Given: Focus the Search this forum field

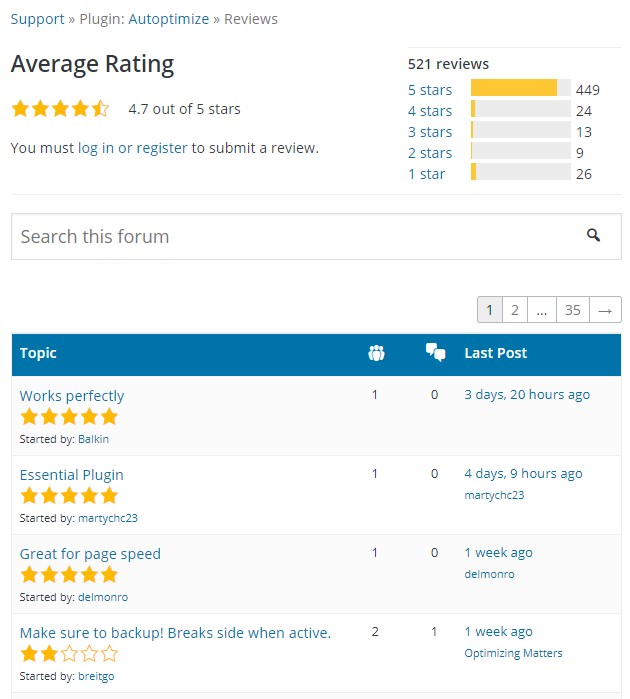Looking at the screenshot, I should (316, 236).
